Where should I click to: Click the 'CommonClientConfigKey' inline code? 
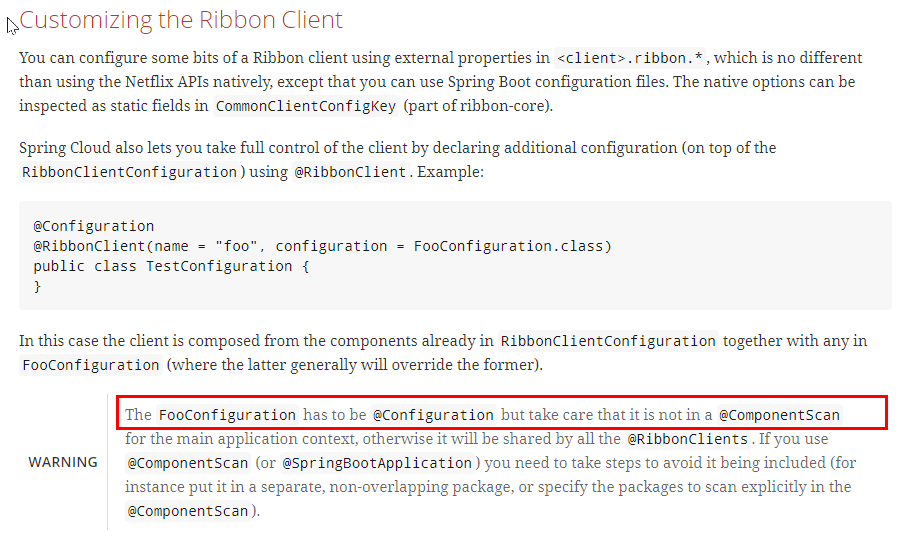point(306,106)
